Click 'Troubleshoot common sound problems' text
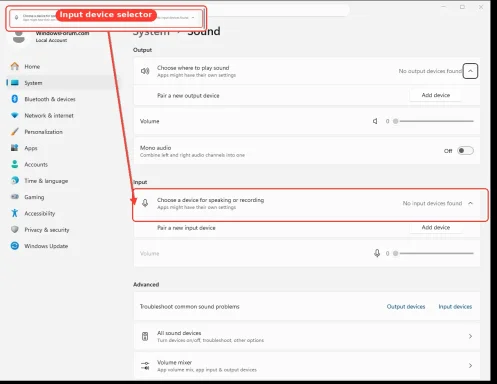497x384 pixels. click(189, 307)
